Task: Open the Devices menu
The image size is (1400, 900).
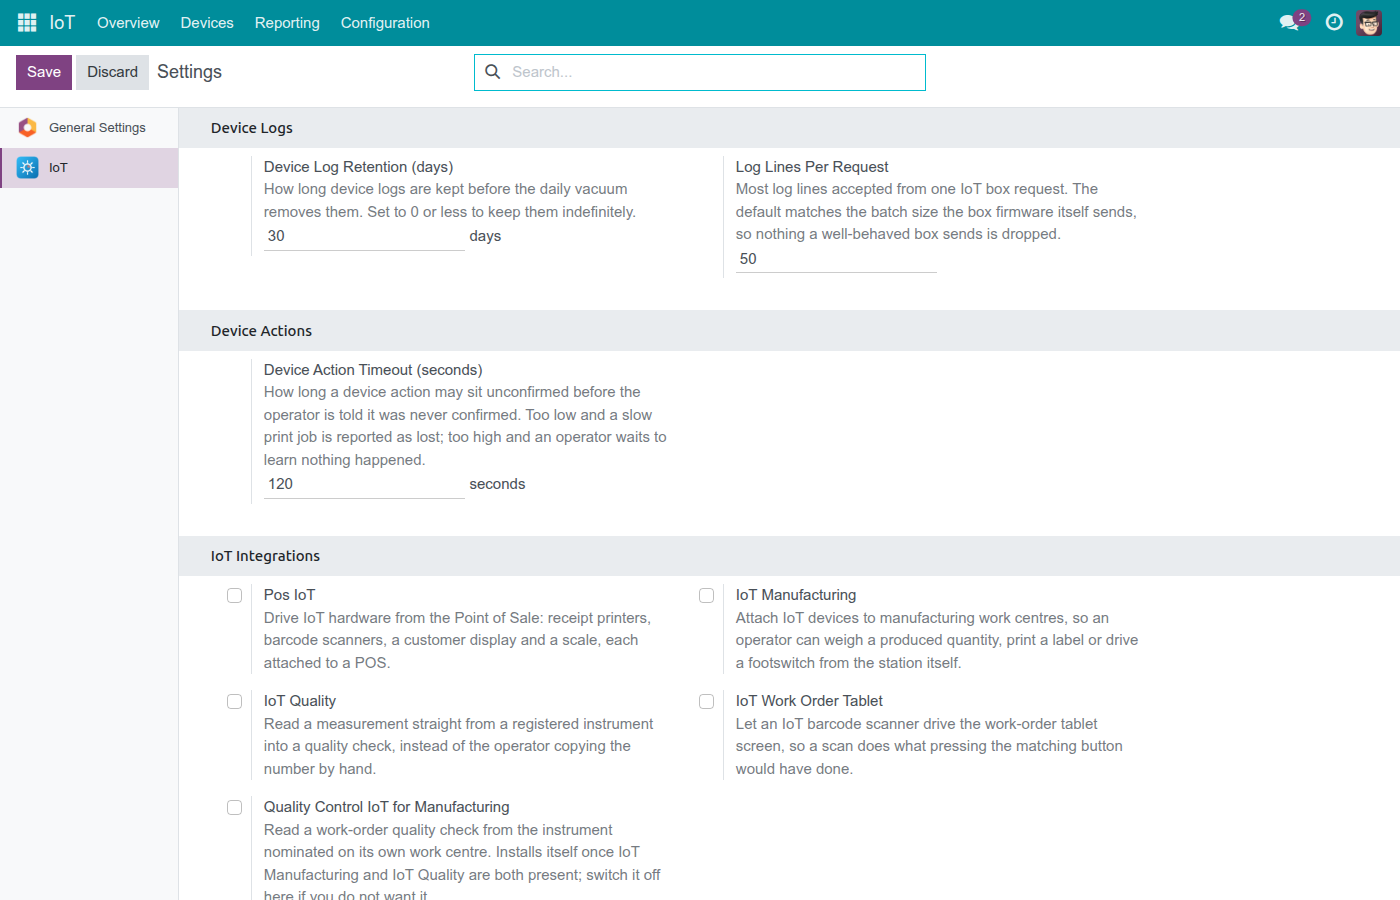Action: (x=207, y=23)
